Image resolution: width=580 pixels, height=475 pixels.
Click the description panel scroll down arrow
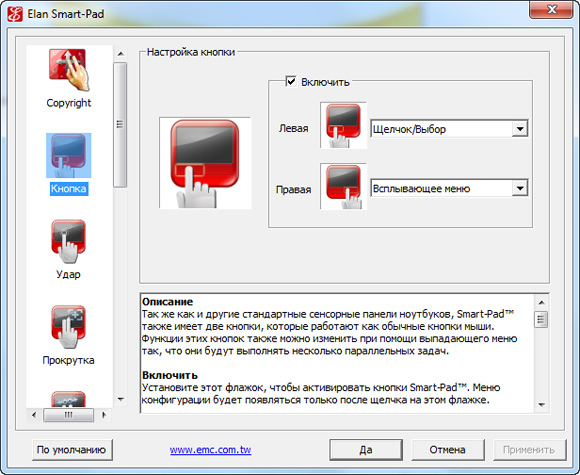pos(542,405)
